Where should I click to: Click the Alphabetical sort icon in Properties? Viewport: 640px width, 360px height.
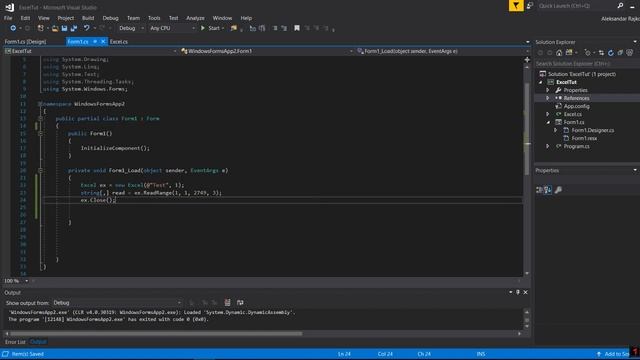[548, 190]
